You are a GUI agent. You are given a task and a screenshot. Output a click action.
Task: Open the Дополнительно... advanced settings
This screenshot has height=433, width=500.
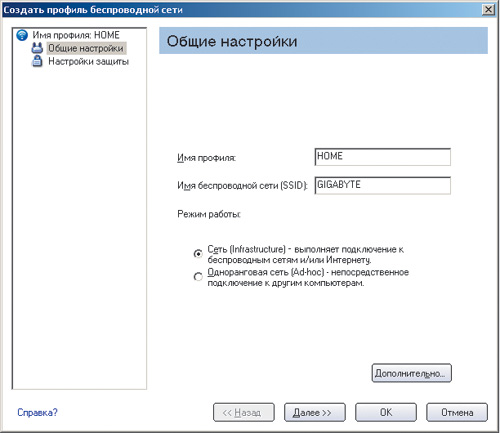412,373
